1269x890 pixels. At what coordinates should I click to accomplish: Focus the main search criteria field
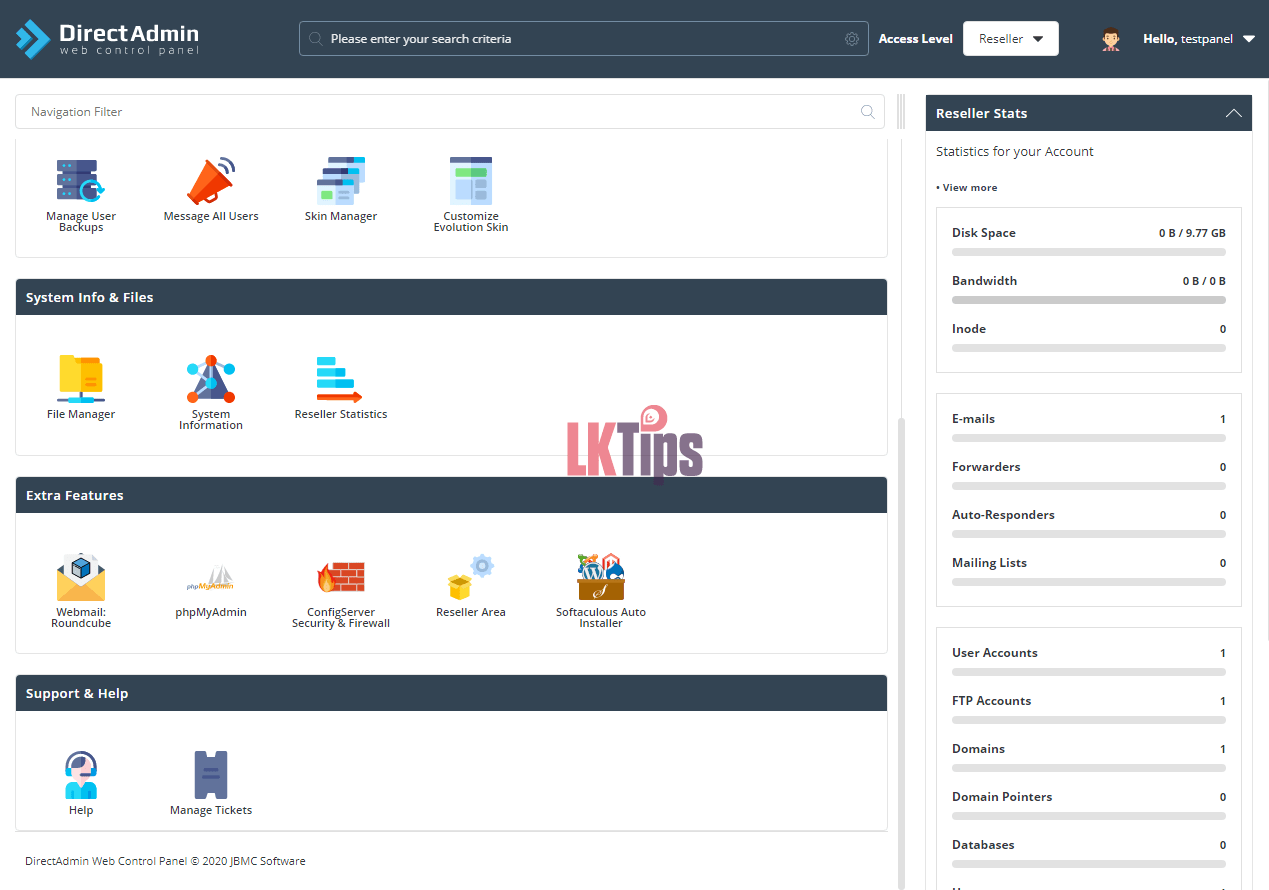pyautogui.click(x=584, y=39)
